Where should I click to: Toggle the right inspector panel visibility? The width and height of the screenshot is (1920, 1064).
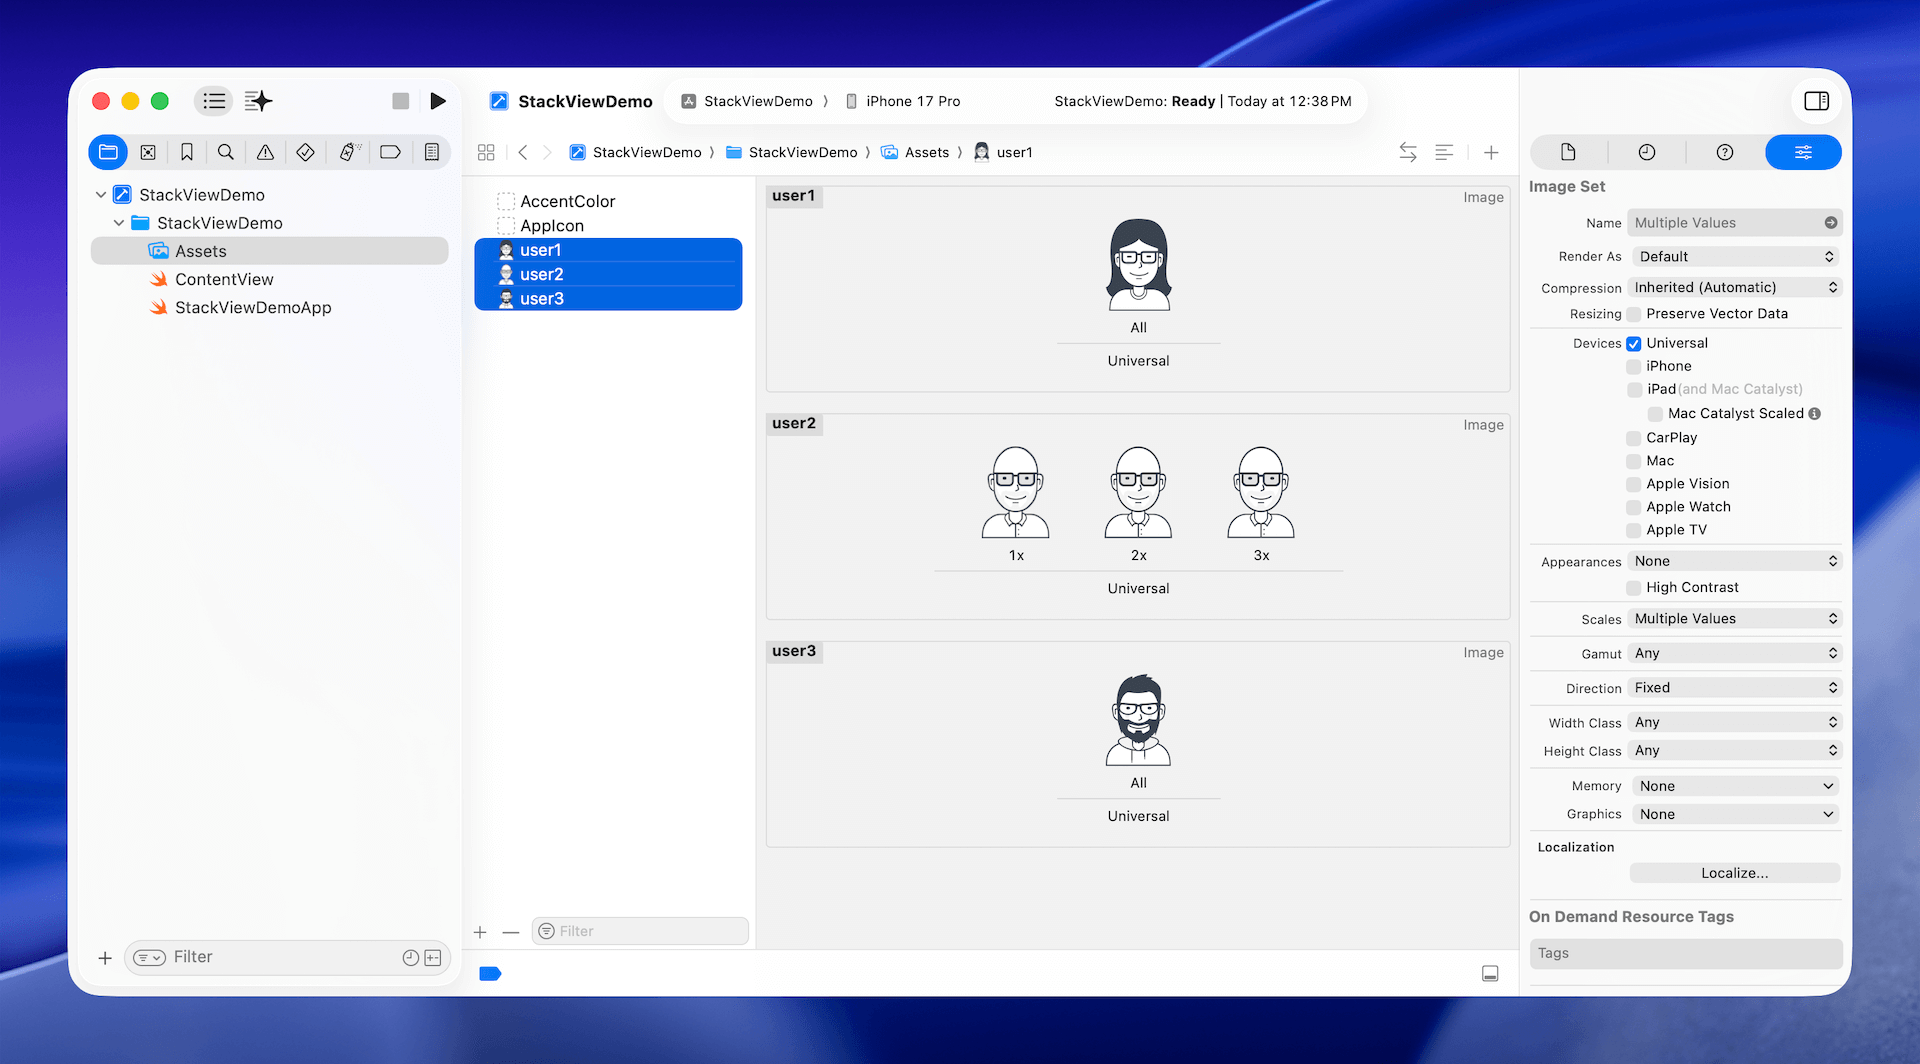pos(1816,101)
